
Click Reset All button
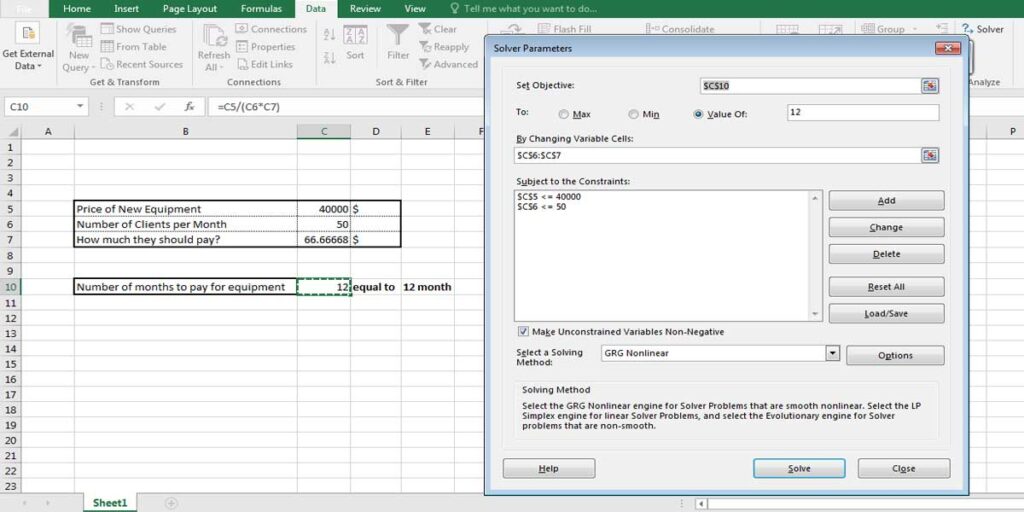click(x=886, y=287)
